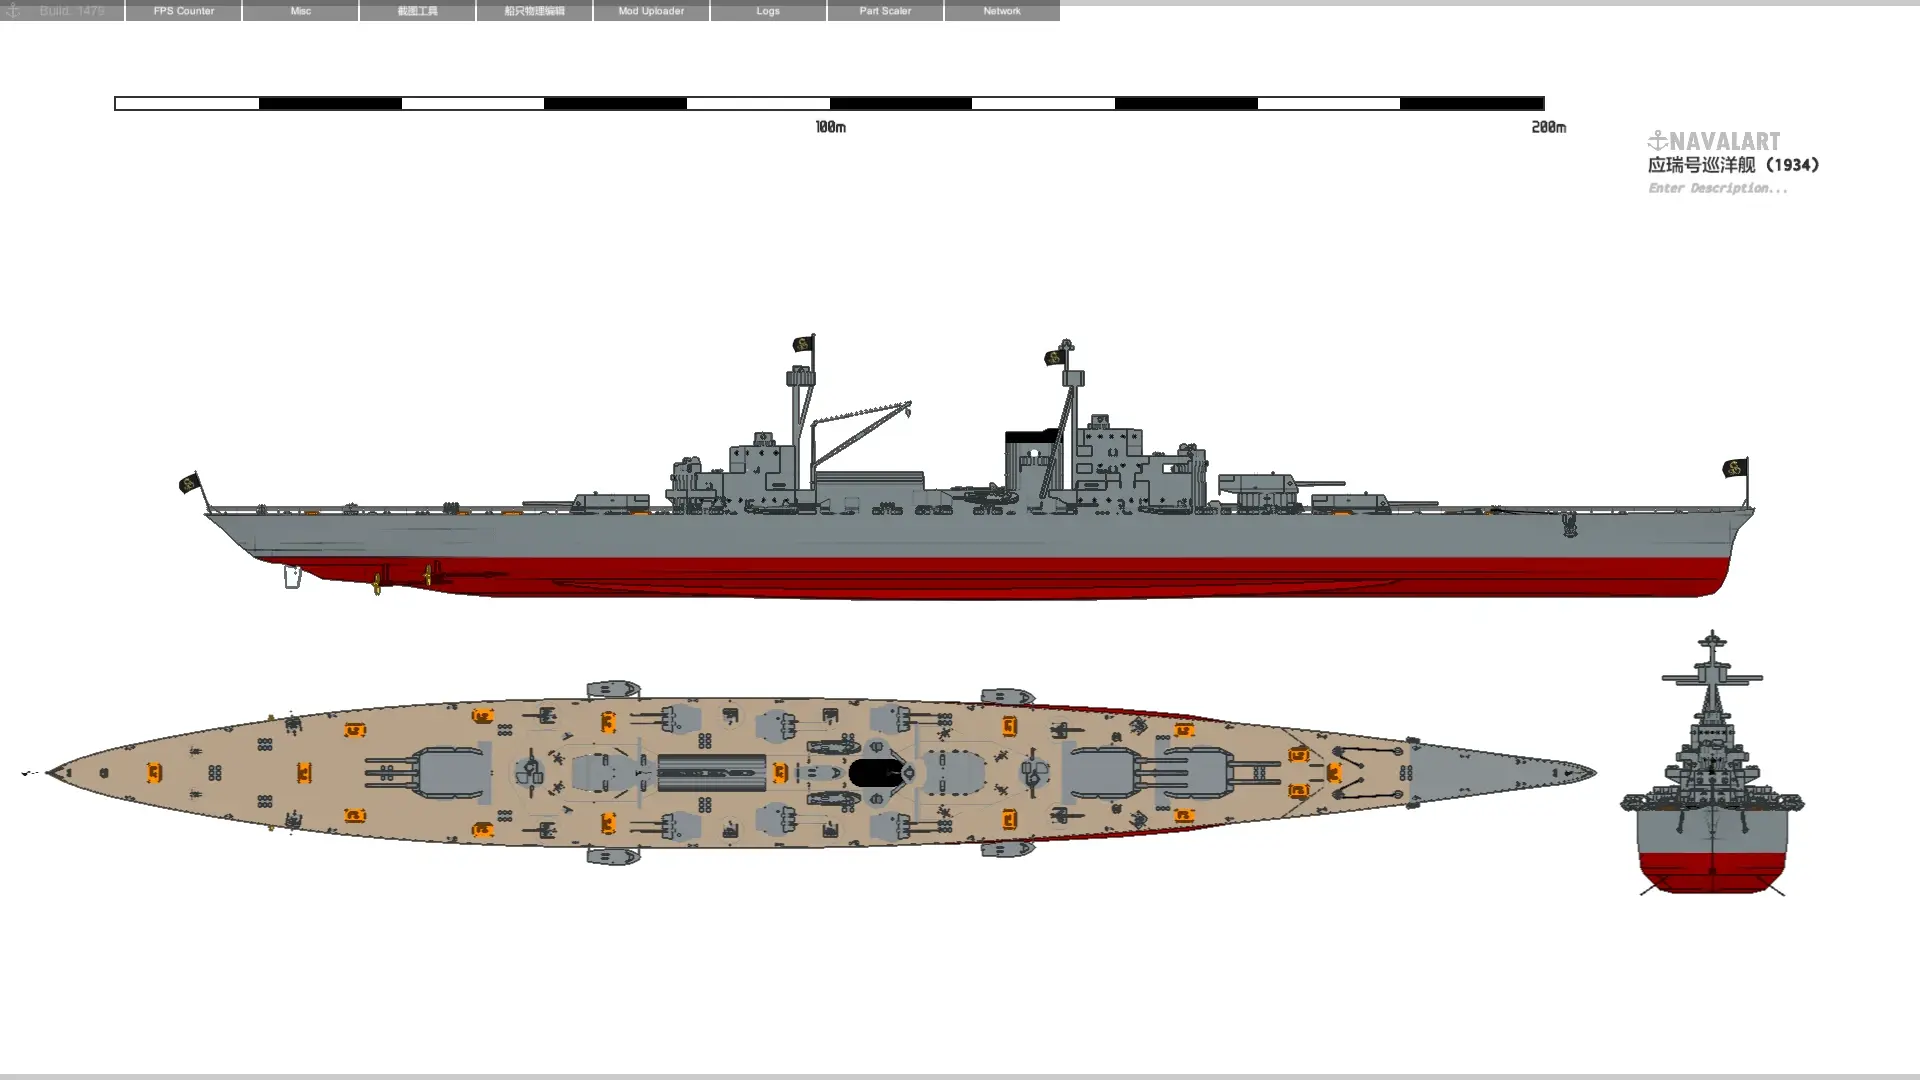
Task: Click the rudder beneath the stern in side view
Action: point(292,577)
